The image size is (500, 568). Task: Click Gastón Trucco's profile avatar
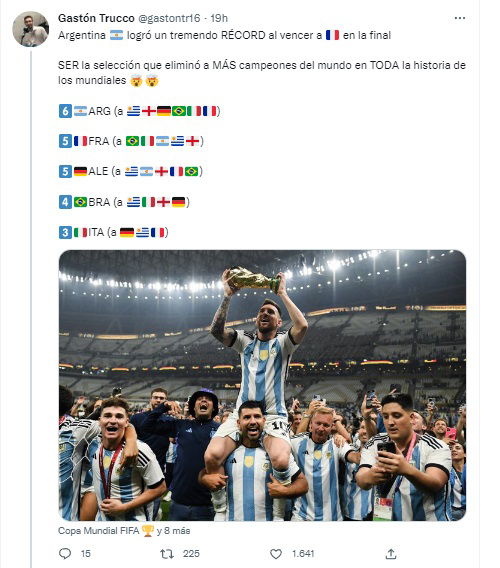point(30,29)
